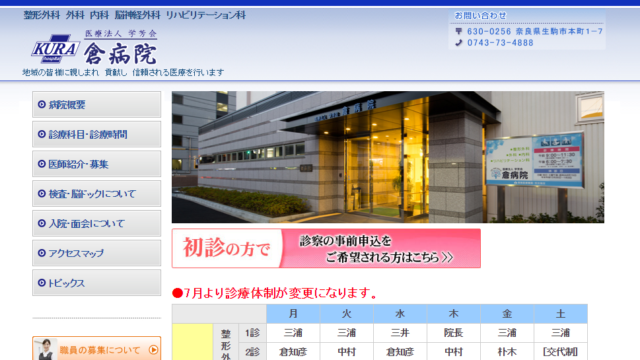Click the staff photo on the recruitment banner
The height and width of the screenshot is (360, 640).
46,349
